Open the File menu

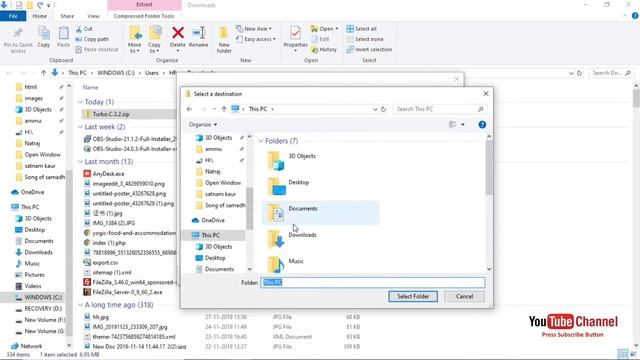coord(13,16)
